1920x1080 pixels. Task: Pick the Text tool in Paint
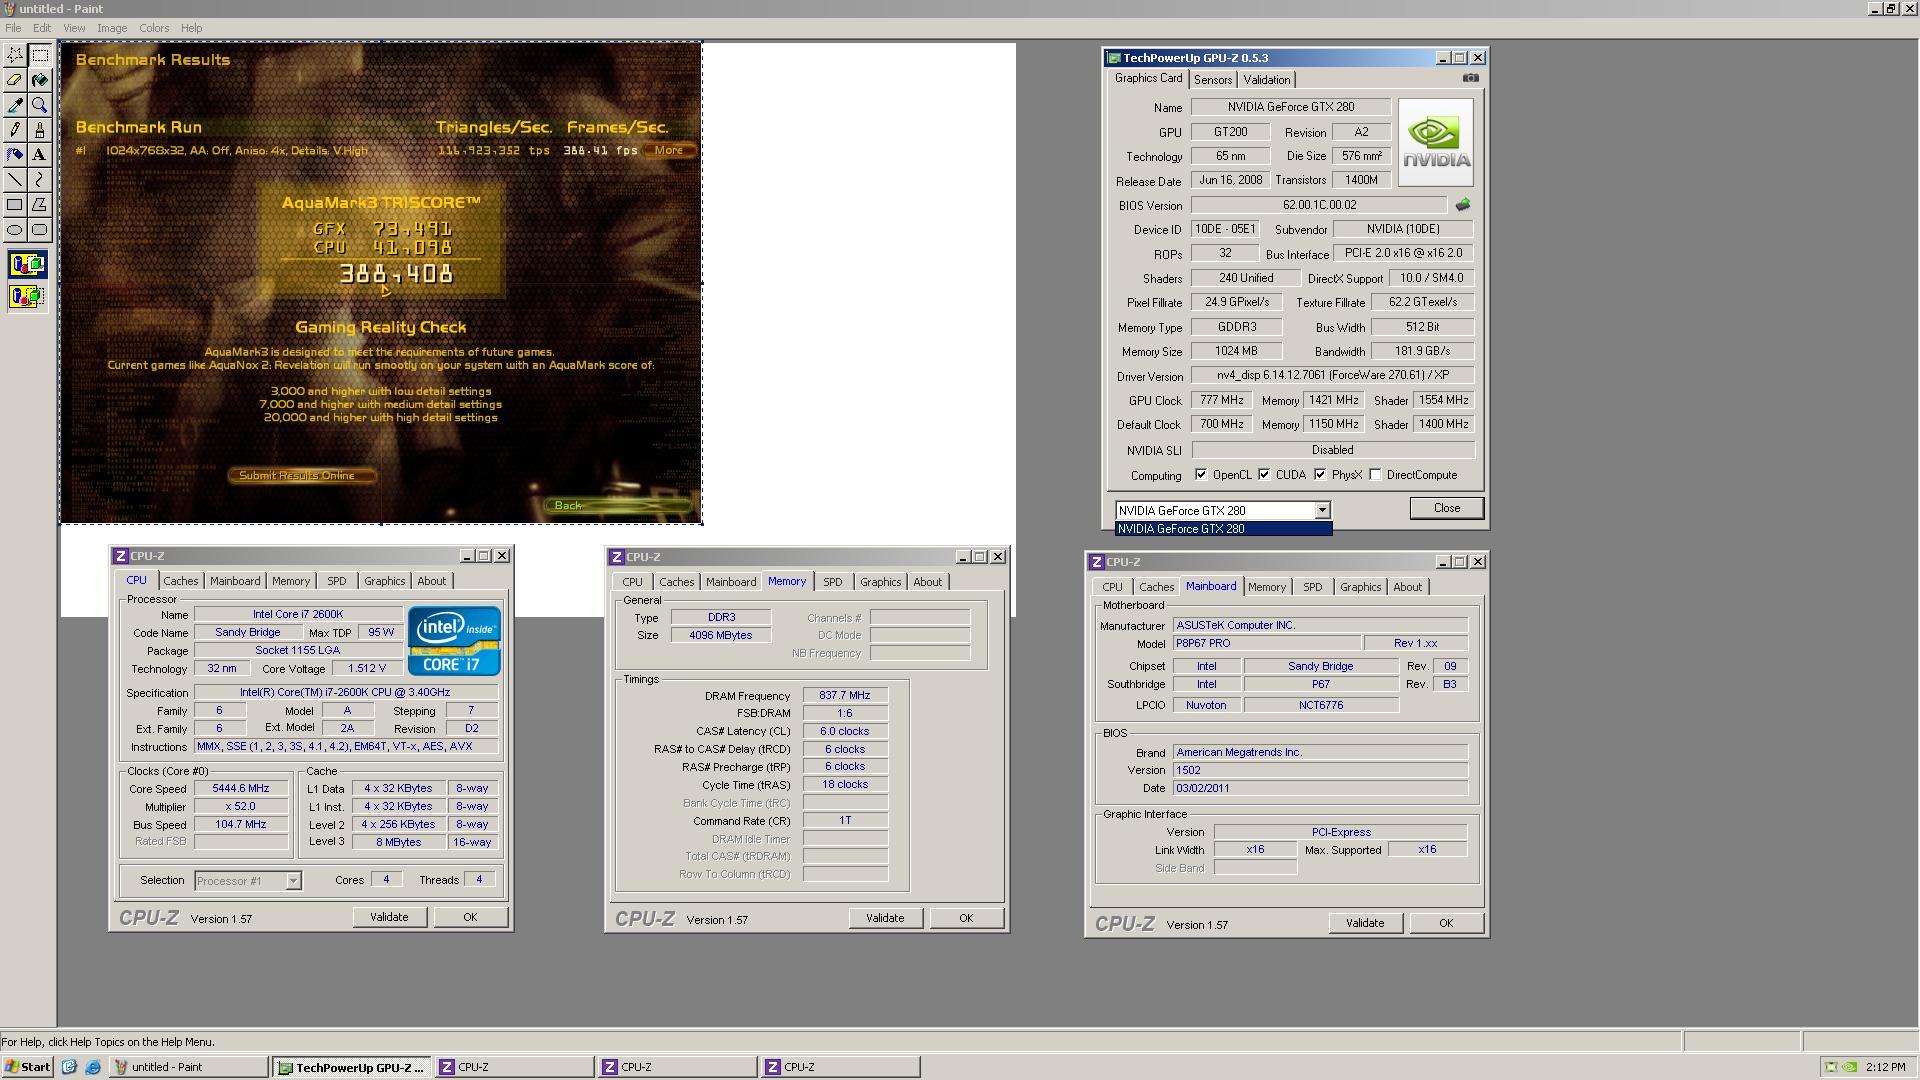click(40, 155)
